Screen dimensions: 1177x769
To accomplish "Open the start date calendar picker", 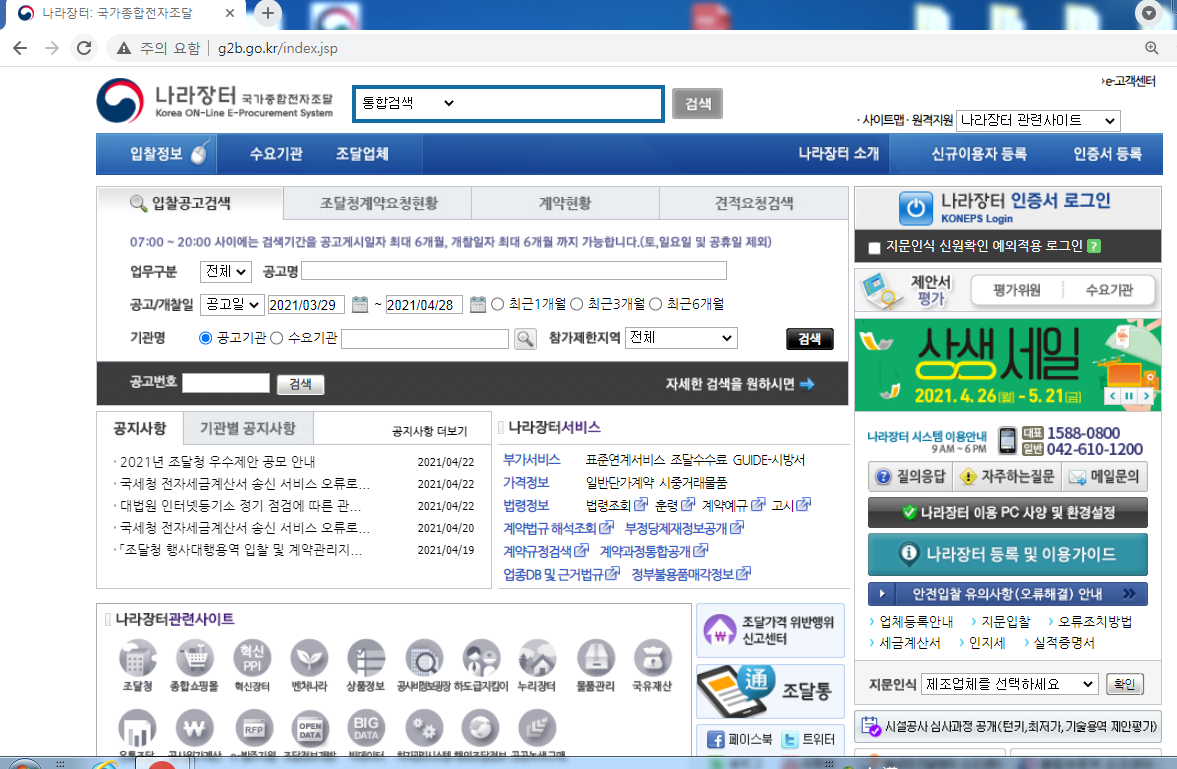I will 360,304.
